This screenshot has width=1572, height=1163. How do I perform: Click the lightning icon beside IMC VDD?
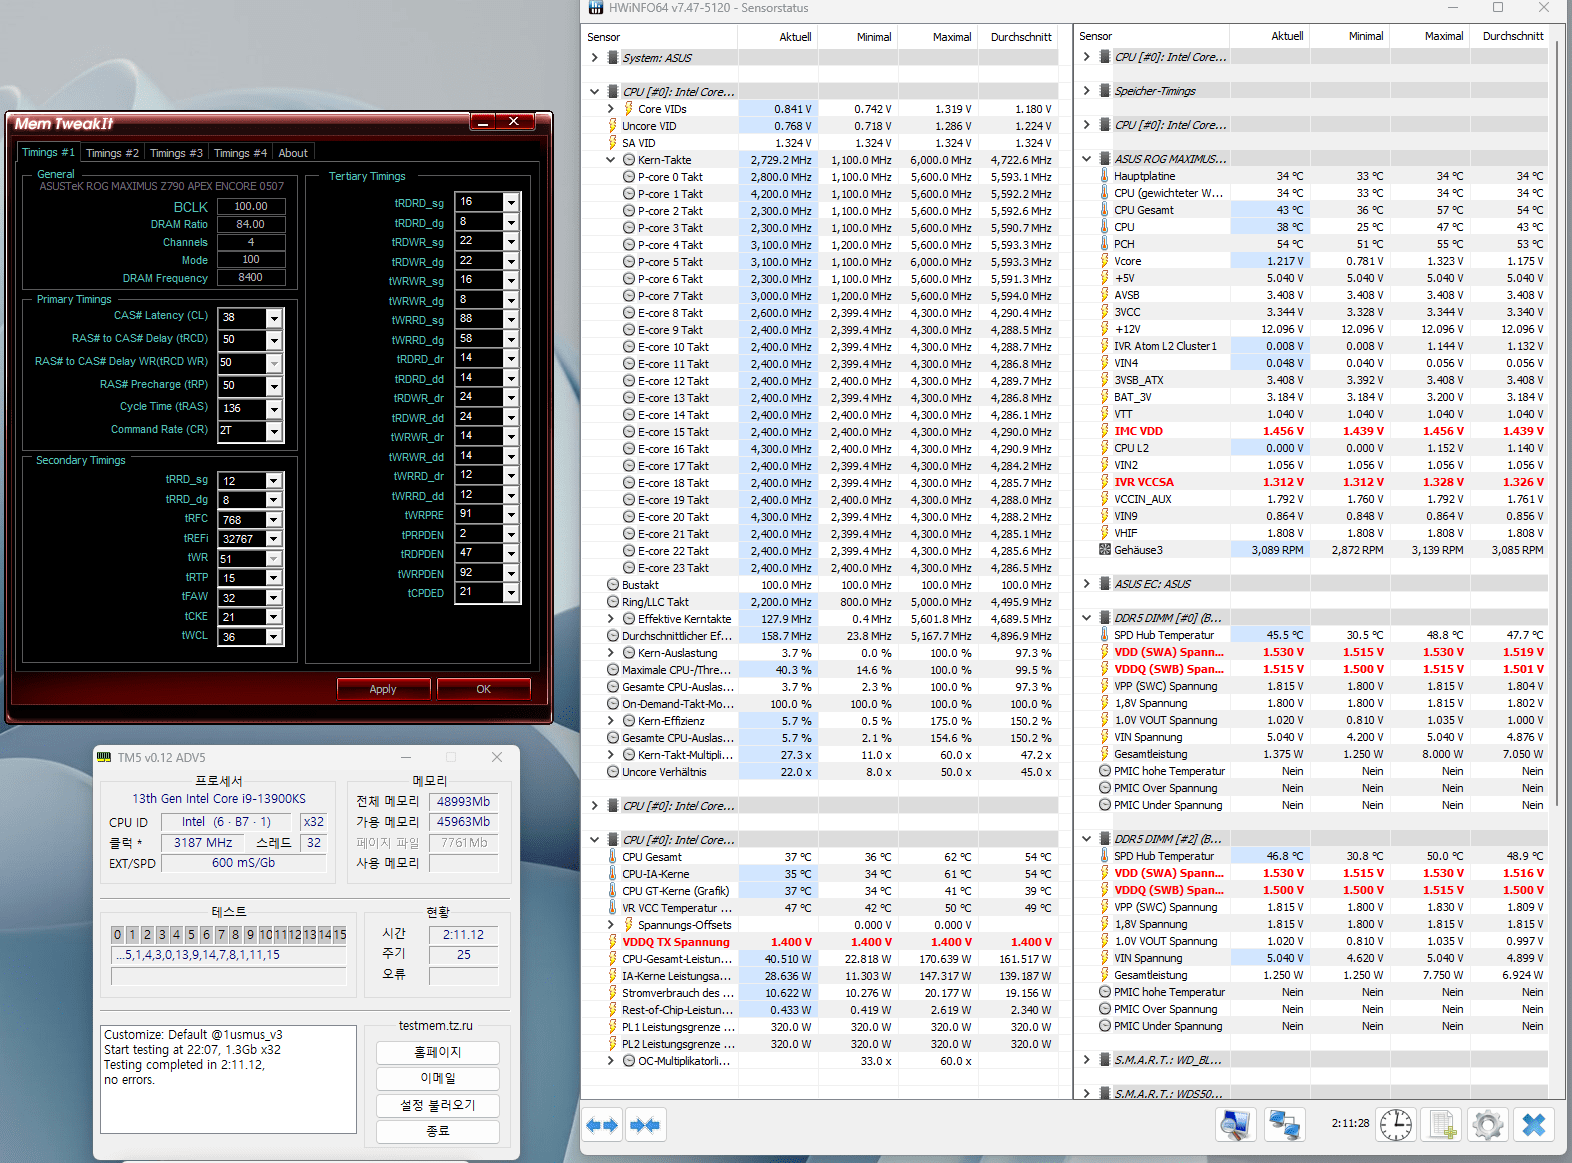coord(1104,431)
